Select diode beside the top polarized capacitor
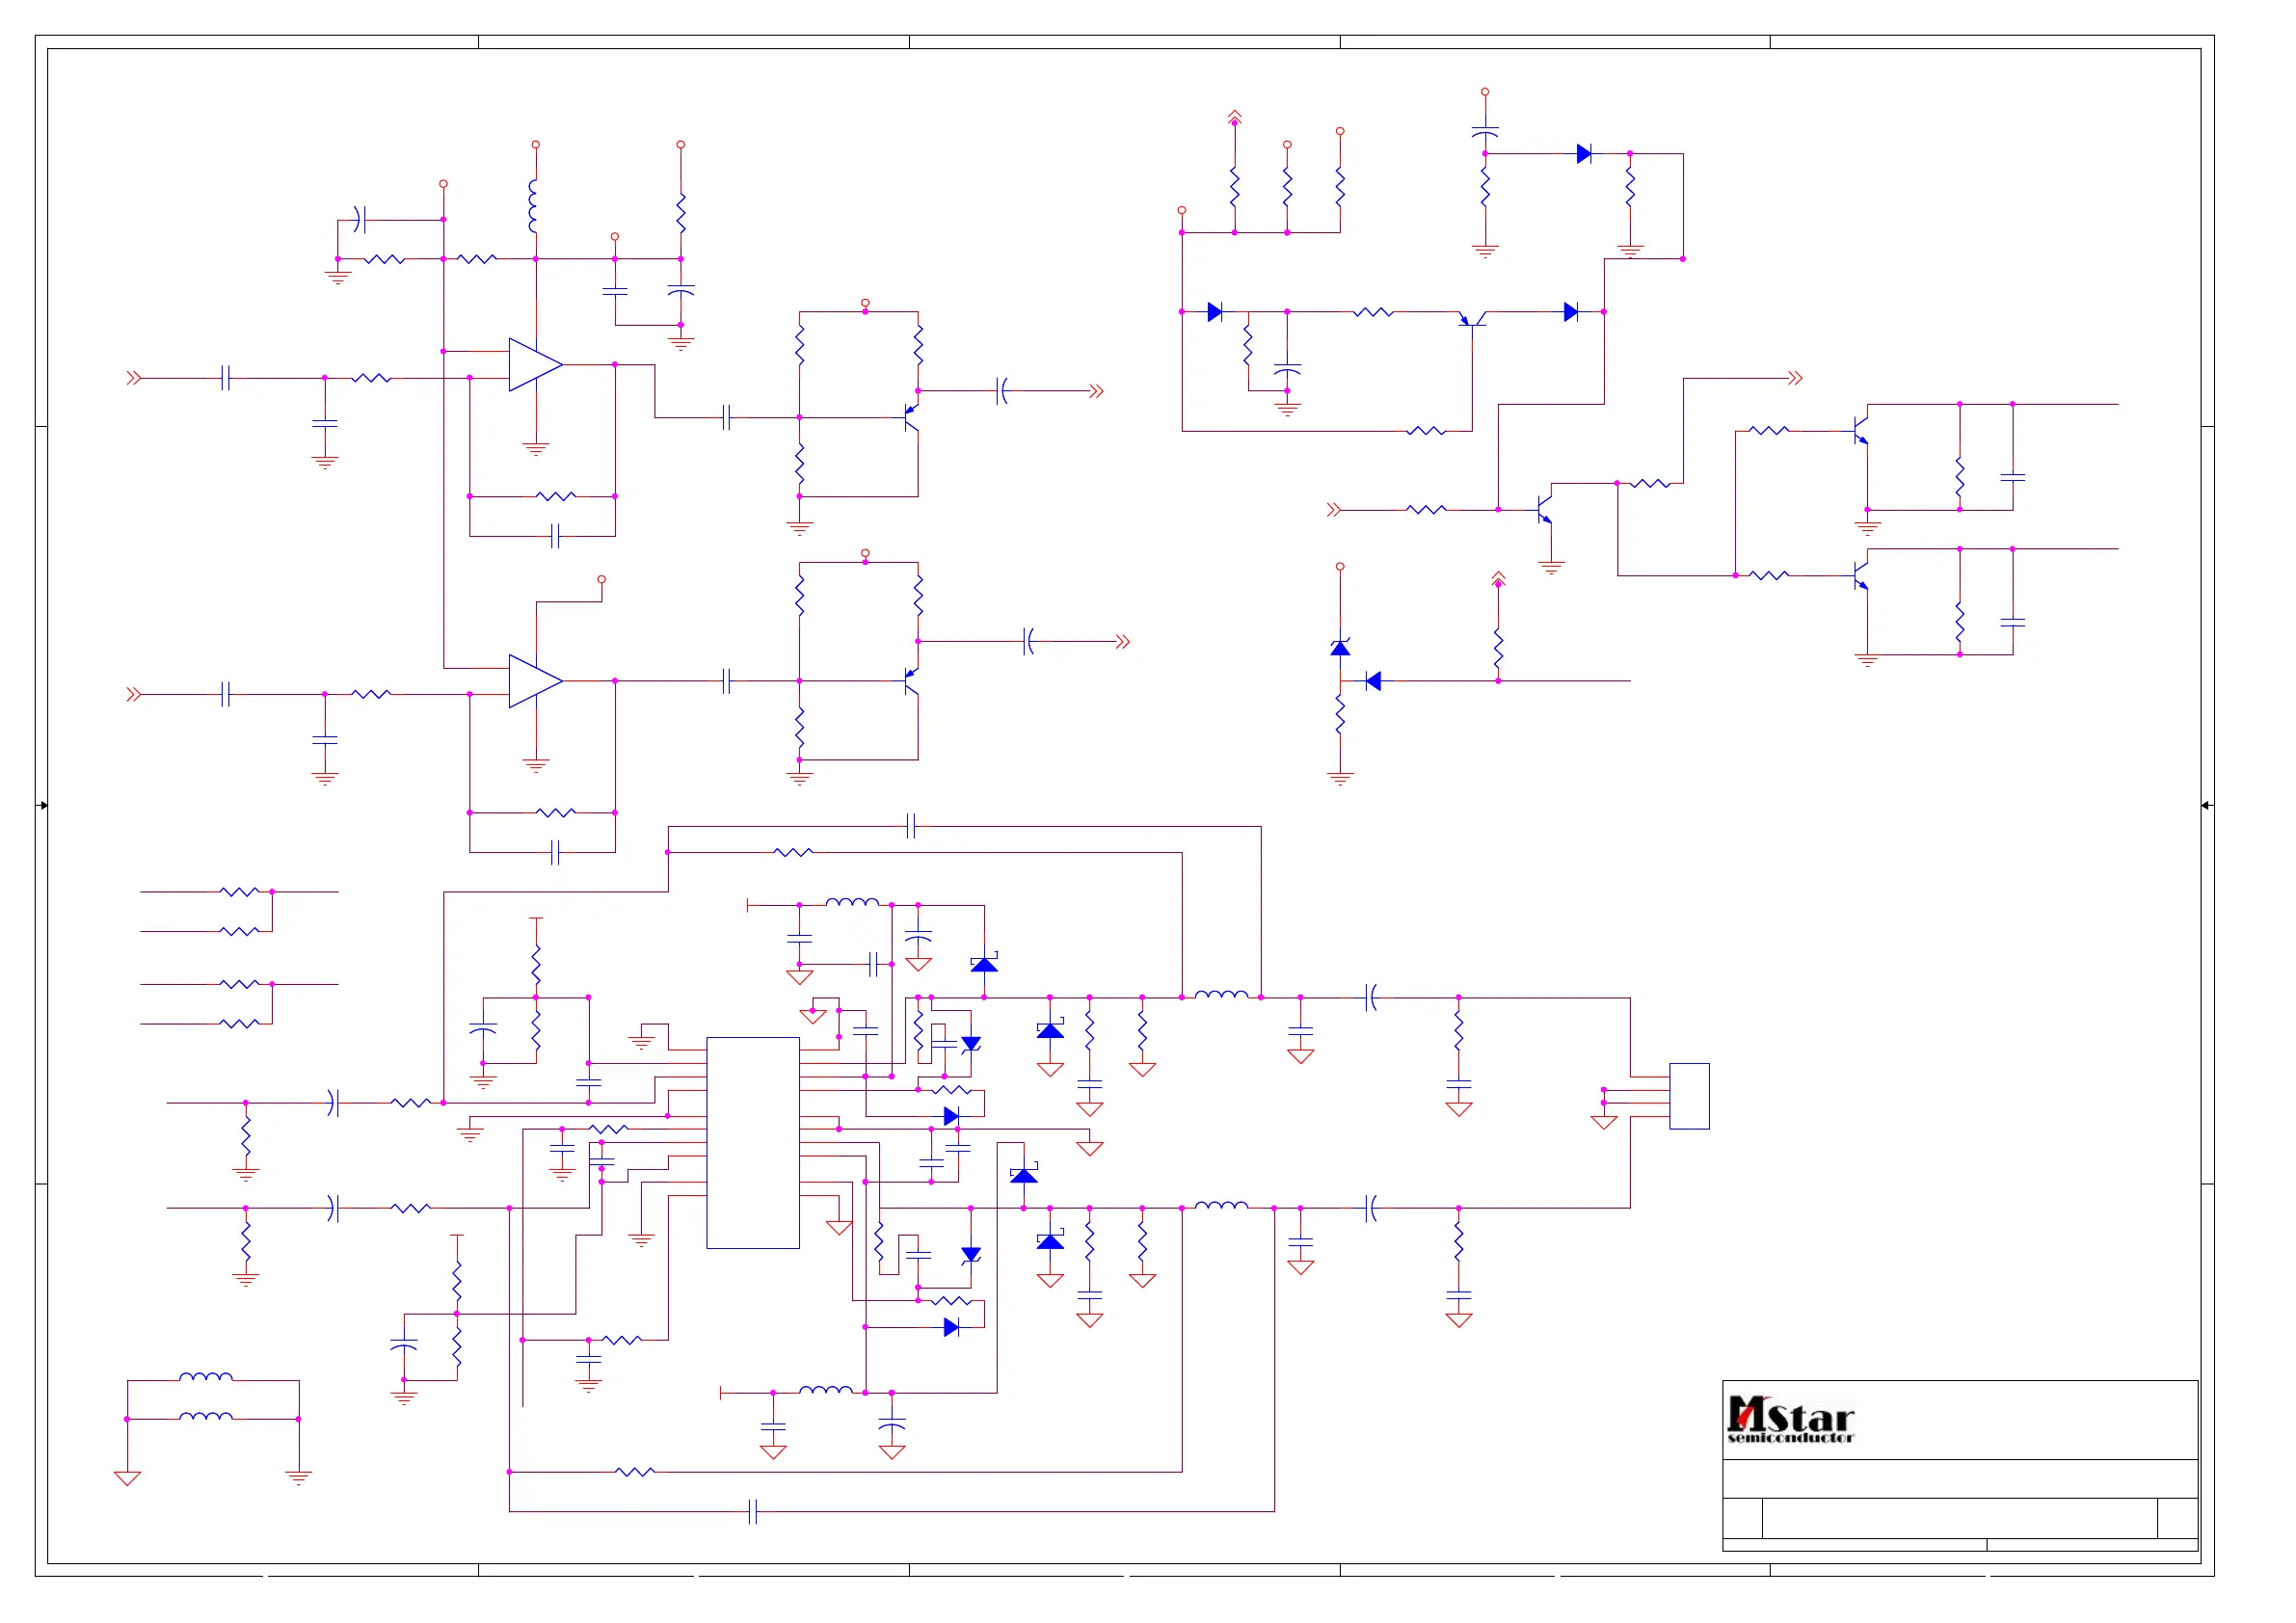This screenshot has width=2296, height=1623. [1583, 154]
